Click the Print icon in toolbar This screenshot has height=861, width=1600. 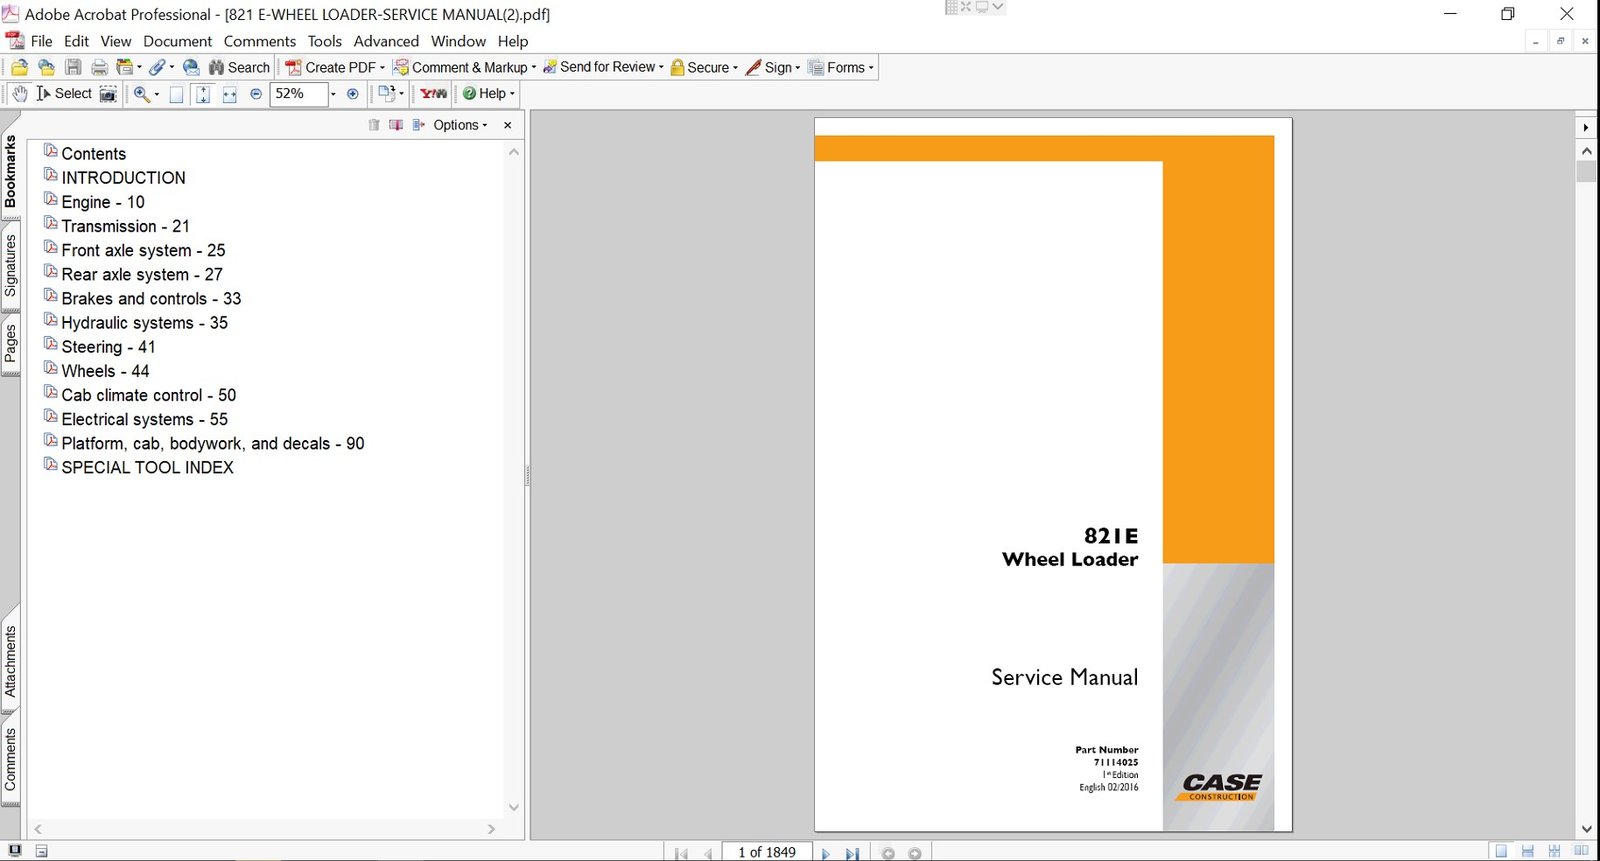point(99,68)
